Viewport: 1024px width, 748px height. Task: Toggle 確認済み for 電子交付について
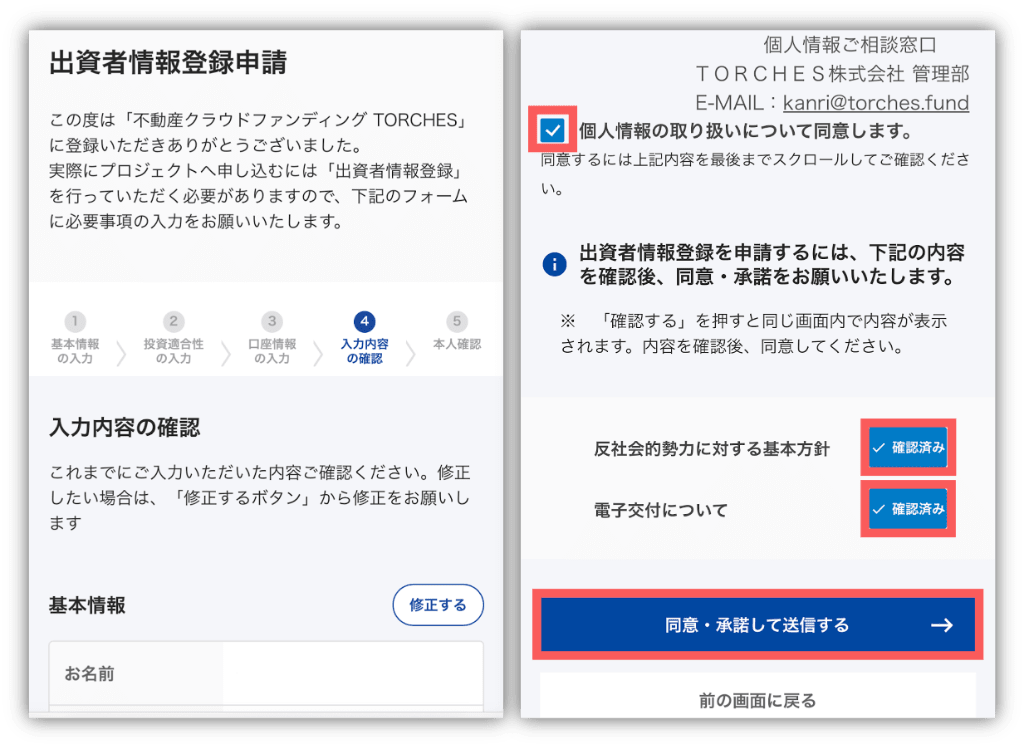(908, 509)
